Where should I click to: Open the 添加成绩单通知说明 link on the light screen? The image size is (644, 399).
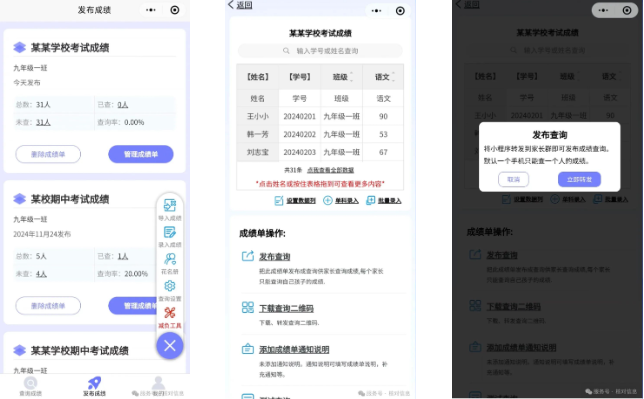tap(294, 350)
